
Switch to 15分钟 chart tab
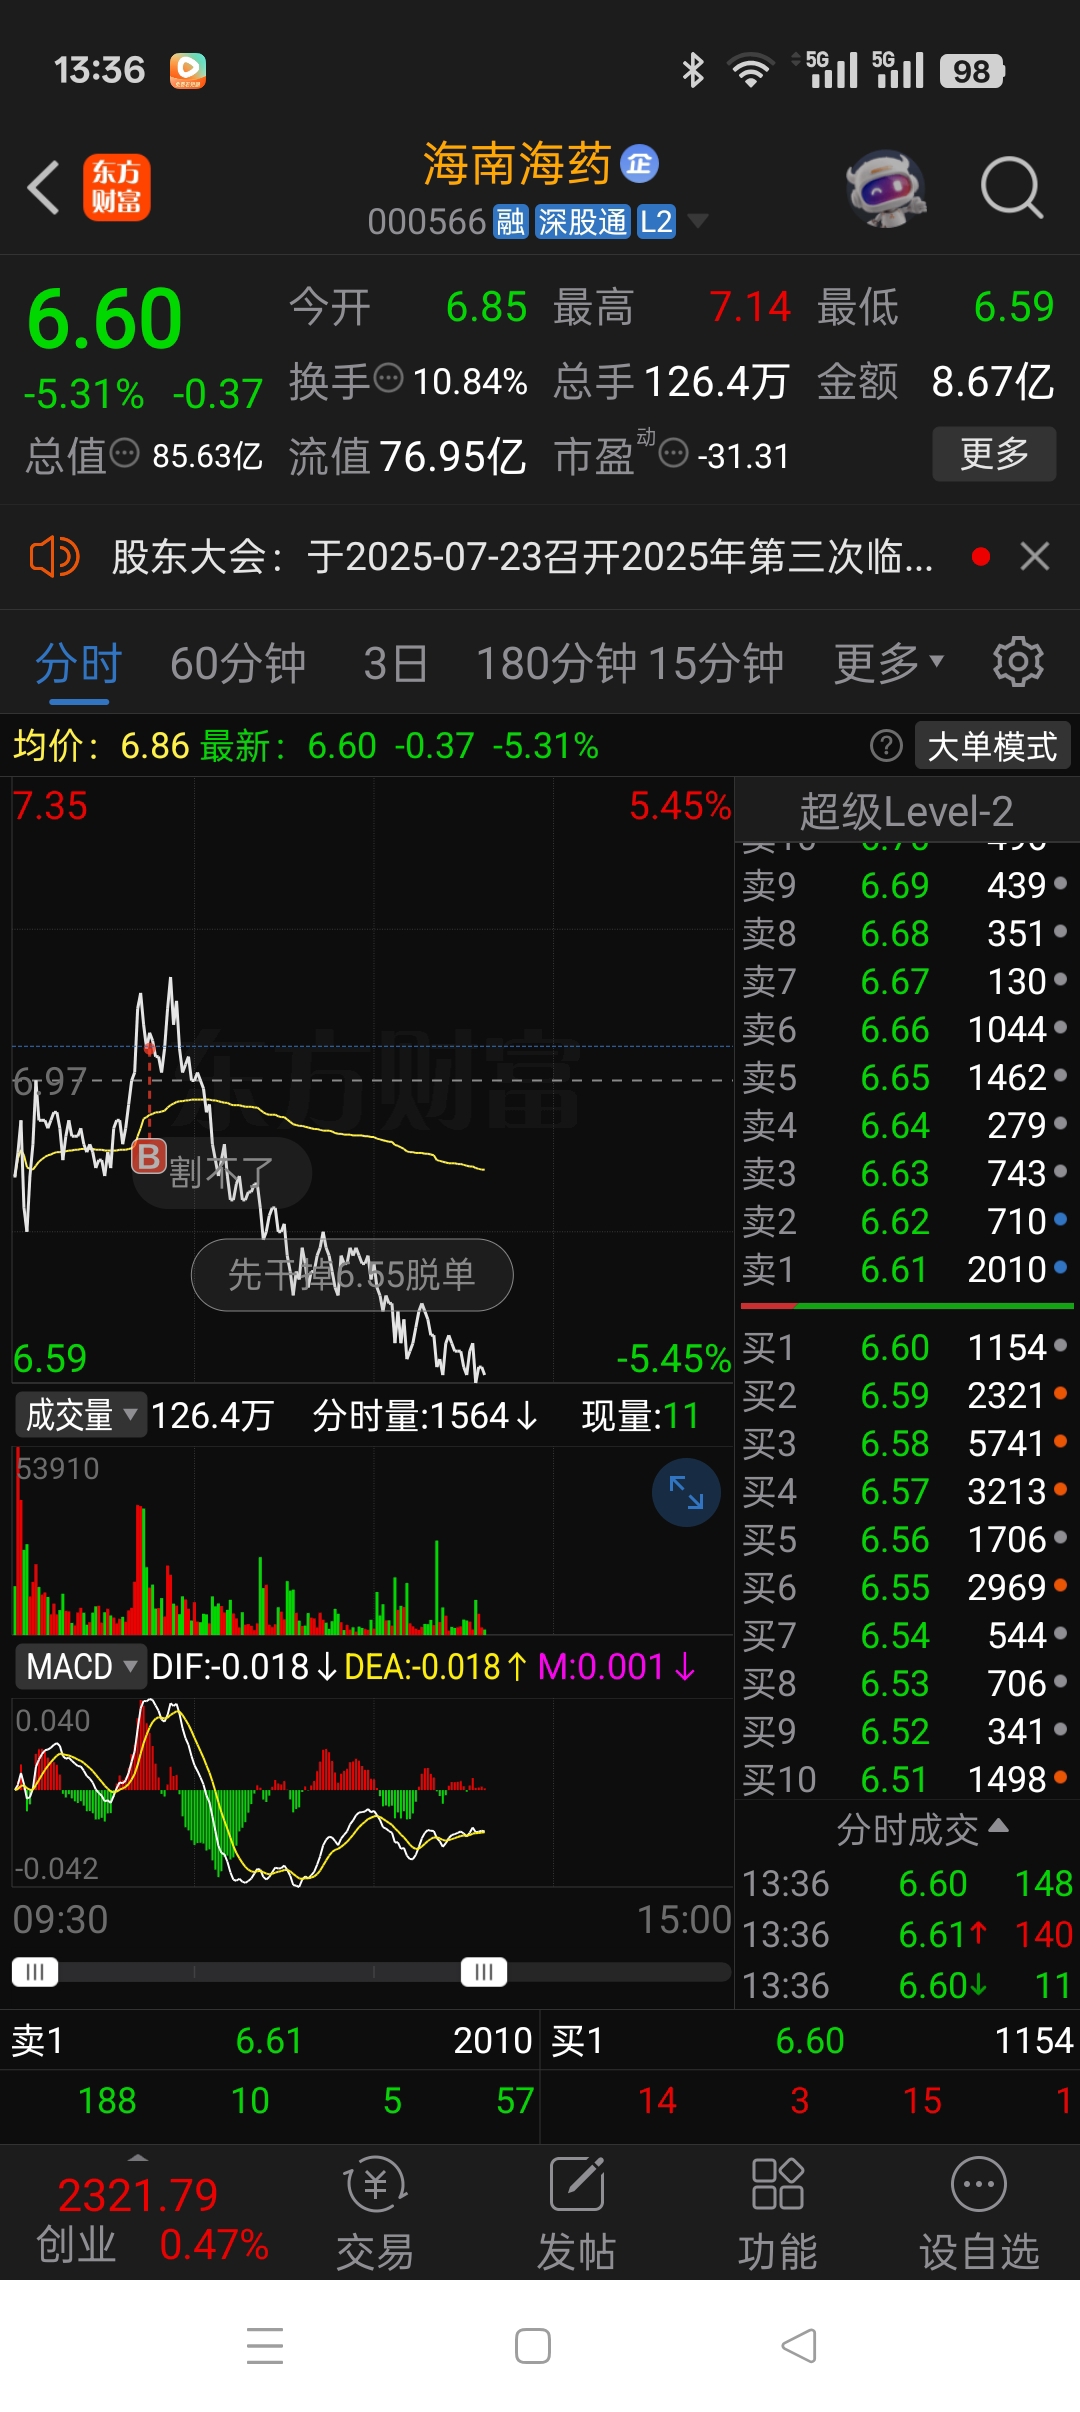pyautogui.click(x=716, y=663)
